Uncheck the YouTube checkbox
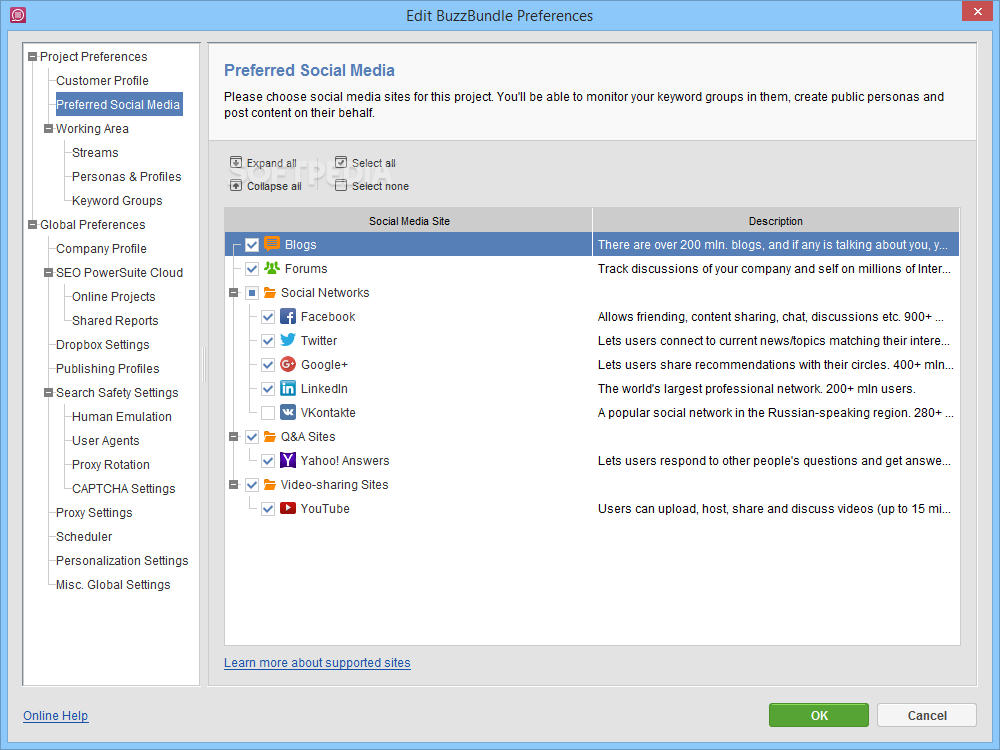 [268, 509]
